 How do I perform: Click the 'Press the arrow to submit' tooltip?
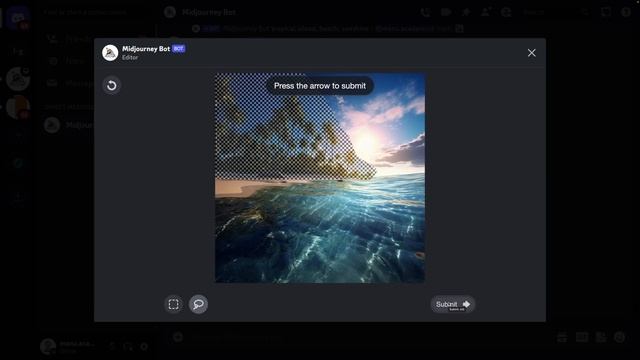[x=320, y=86]
